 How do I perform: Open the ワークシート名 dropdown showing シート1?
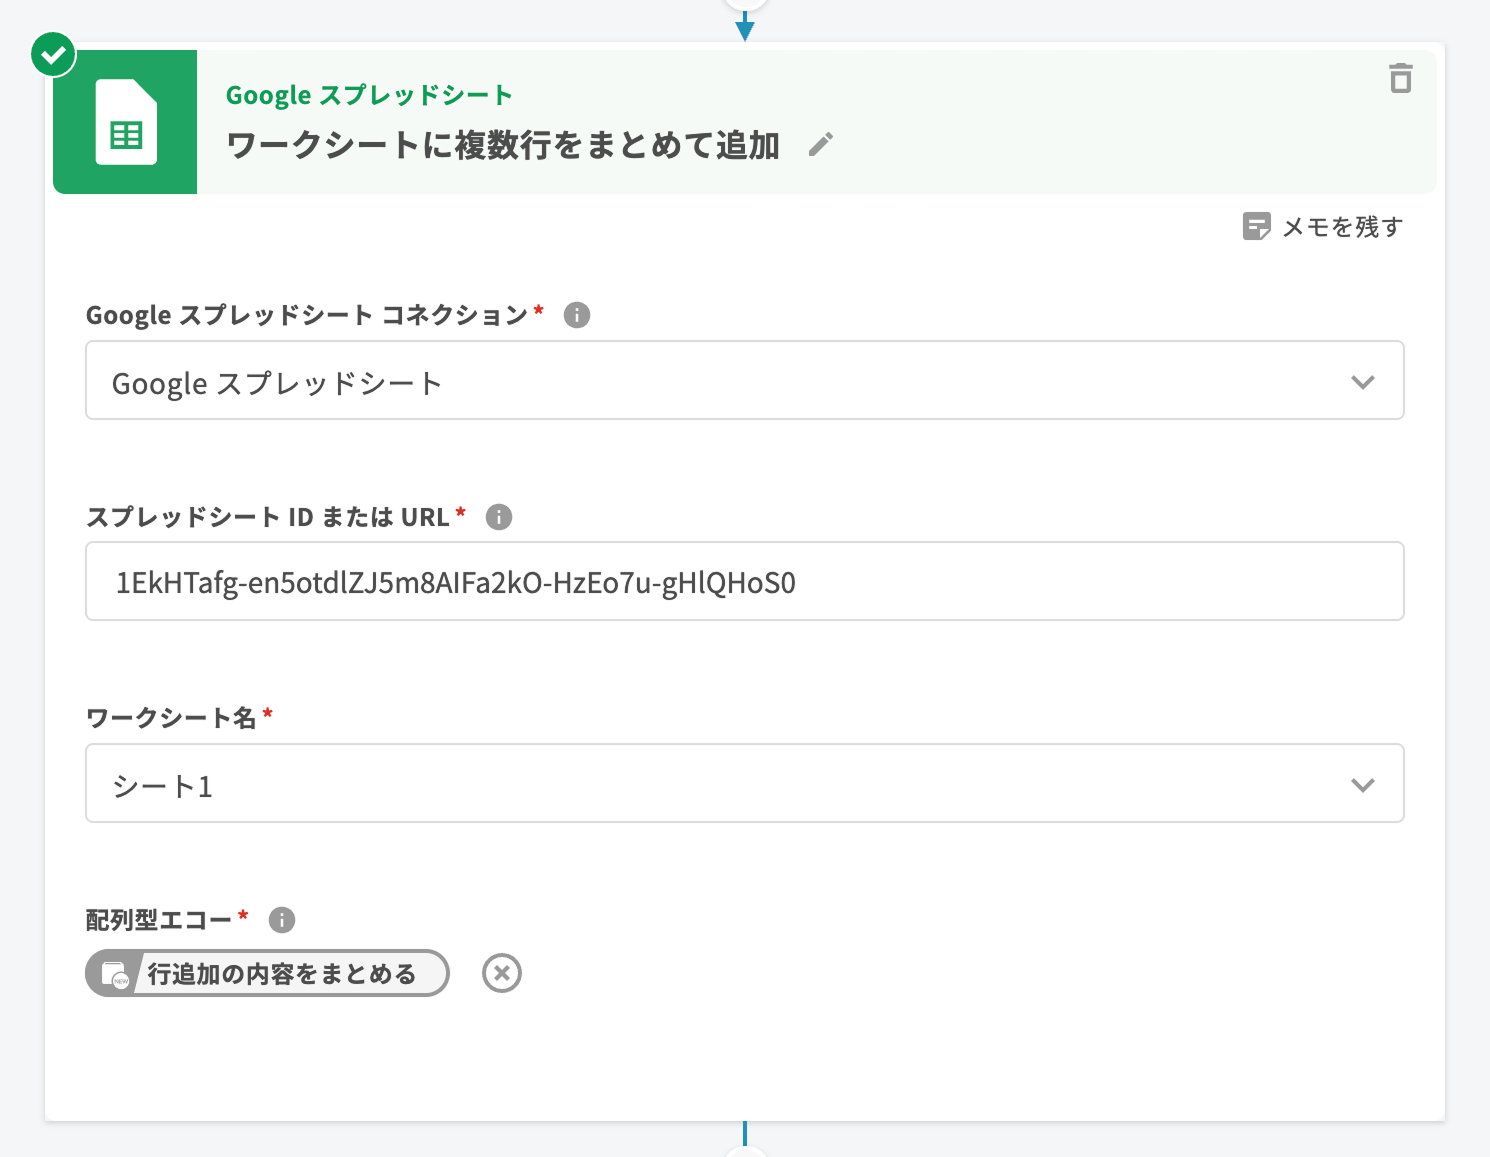700,784
